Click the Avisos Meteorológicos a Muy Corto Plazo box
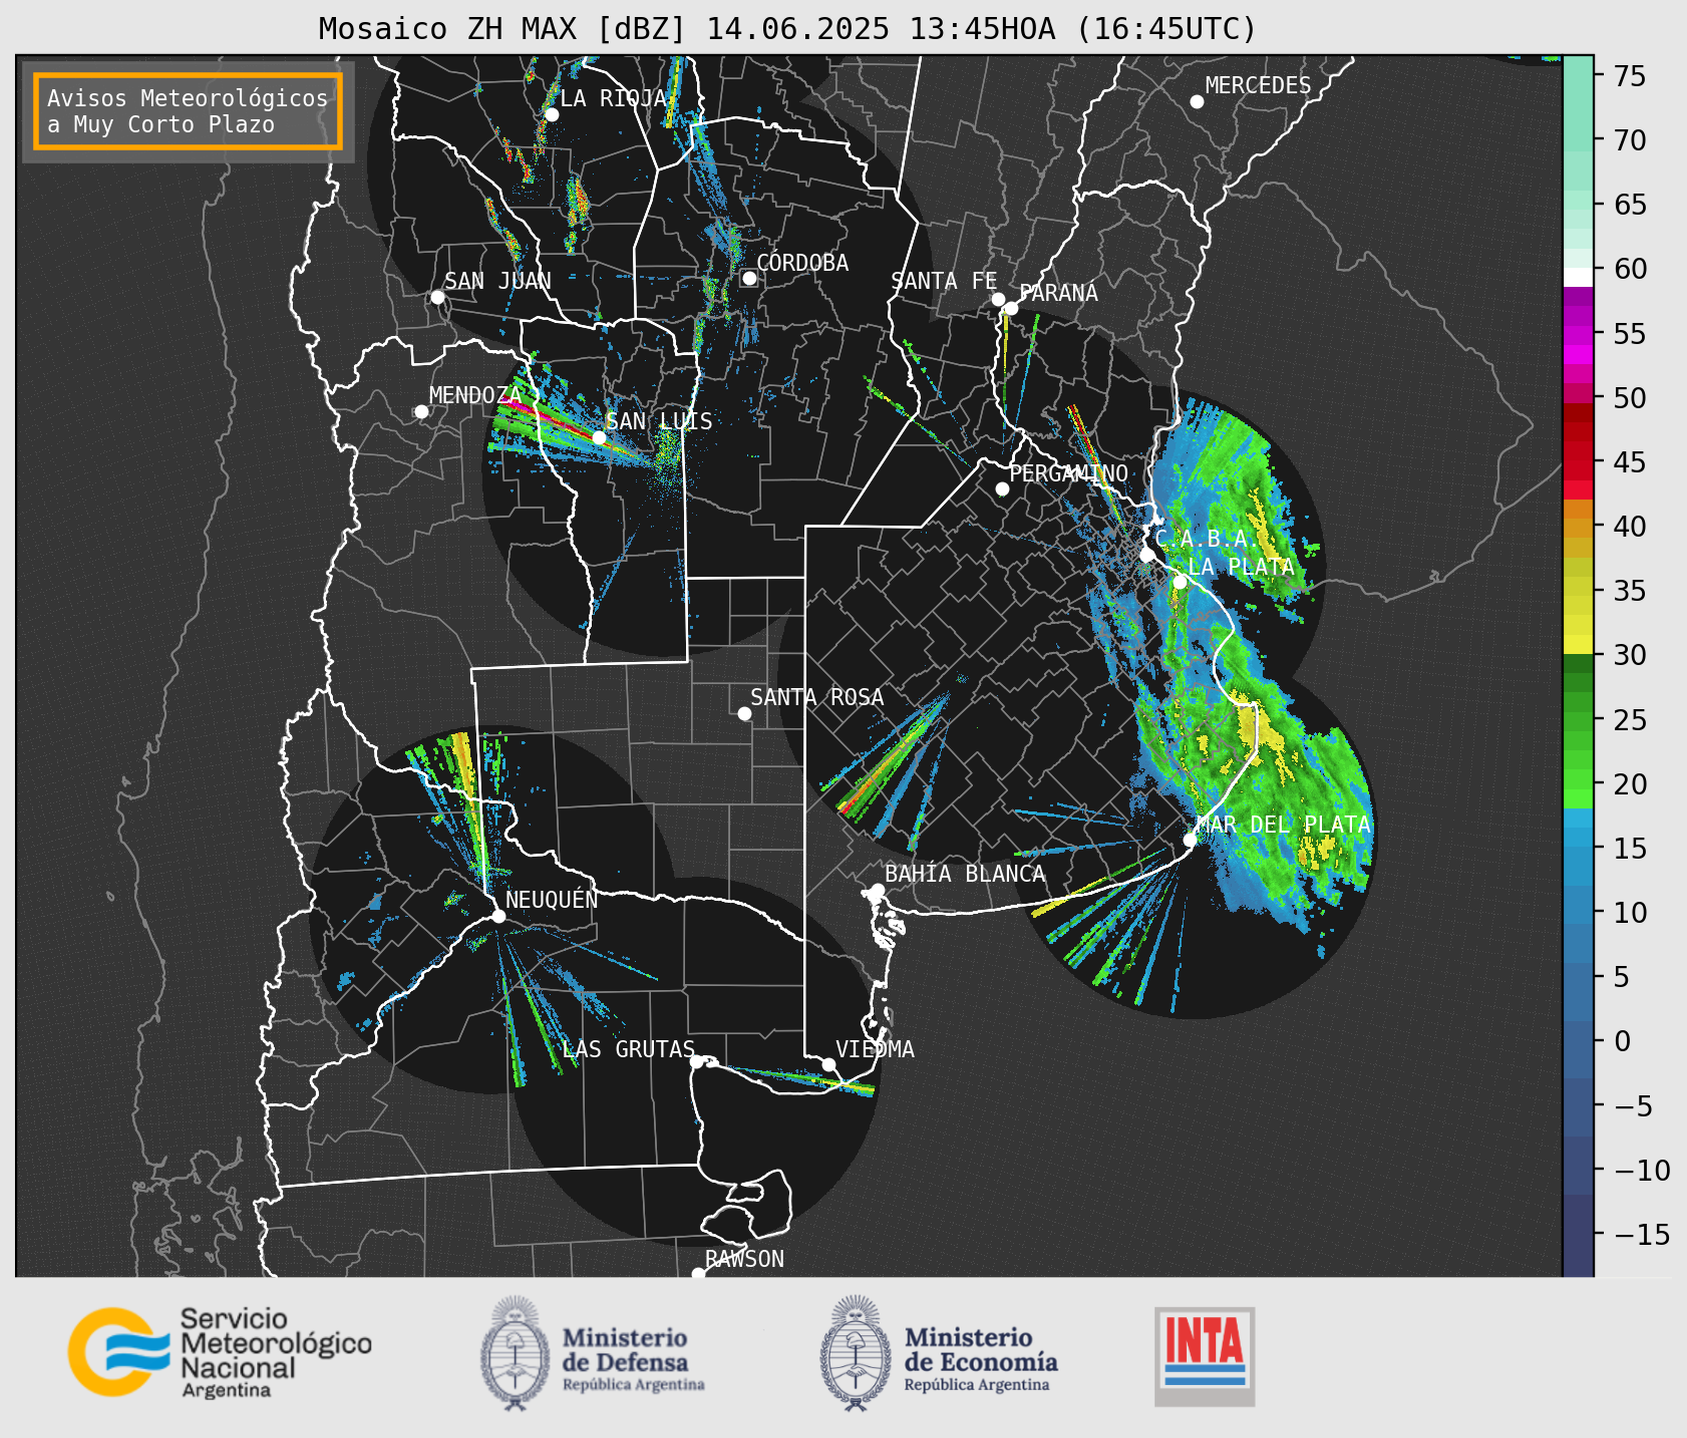1687x1438 pixels. [188, 111]
